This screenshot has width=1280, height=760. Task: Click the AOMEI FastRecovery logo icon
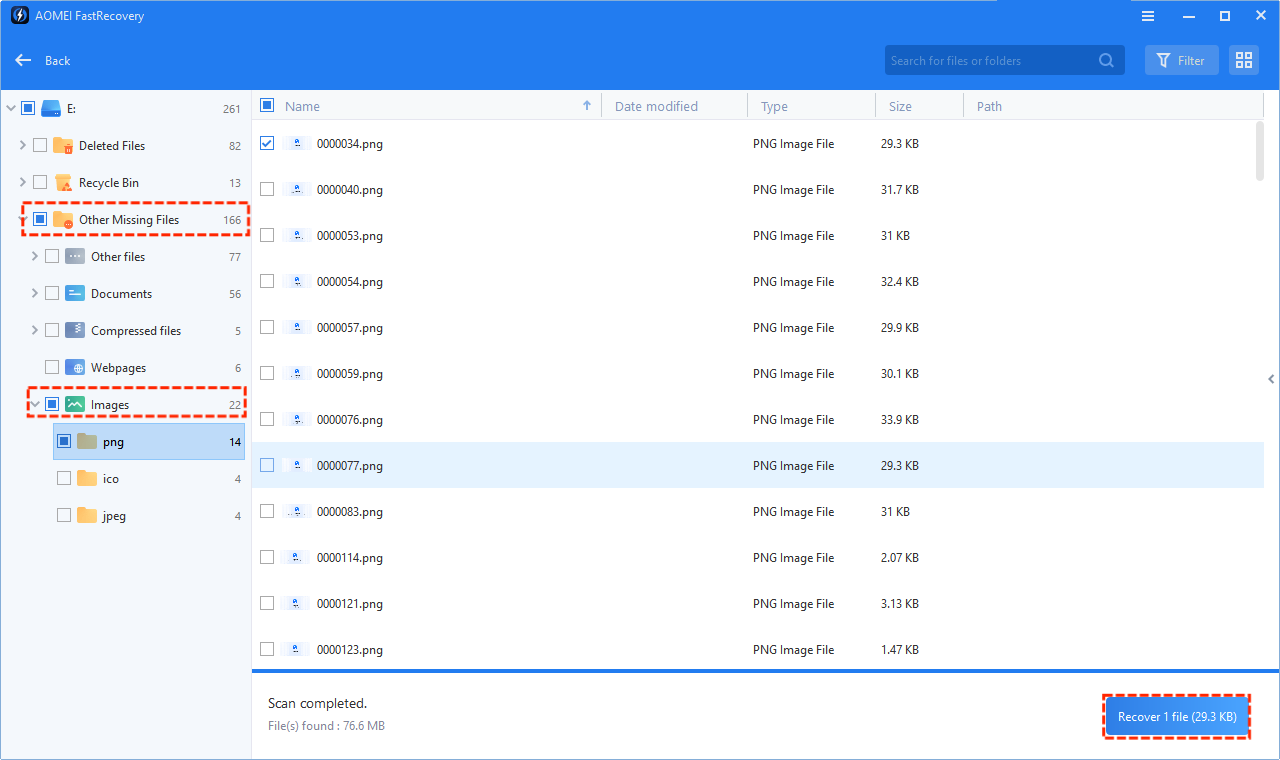(x=18, y=15)
